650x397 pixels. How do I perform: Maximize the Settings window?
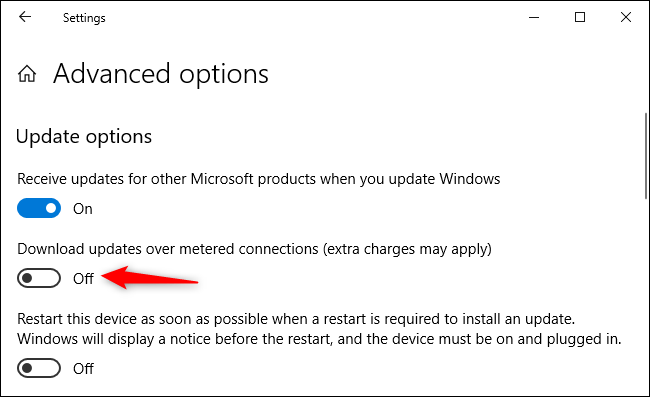click(x=580, y=17)
